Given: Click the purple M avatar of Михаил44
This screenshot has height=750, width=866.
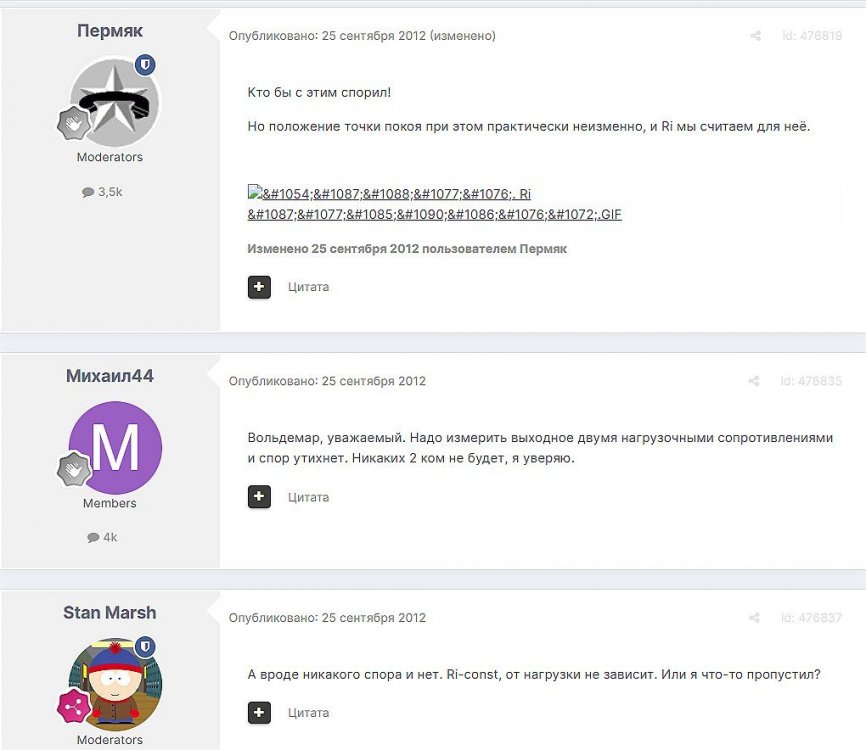Looking at the screenshot, I should click(x=115, y=447).
